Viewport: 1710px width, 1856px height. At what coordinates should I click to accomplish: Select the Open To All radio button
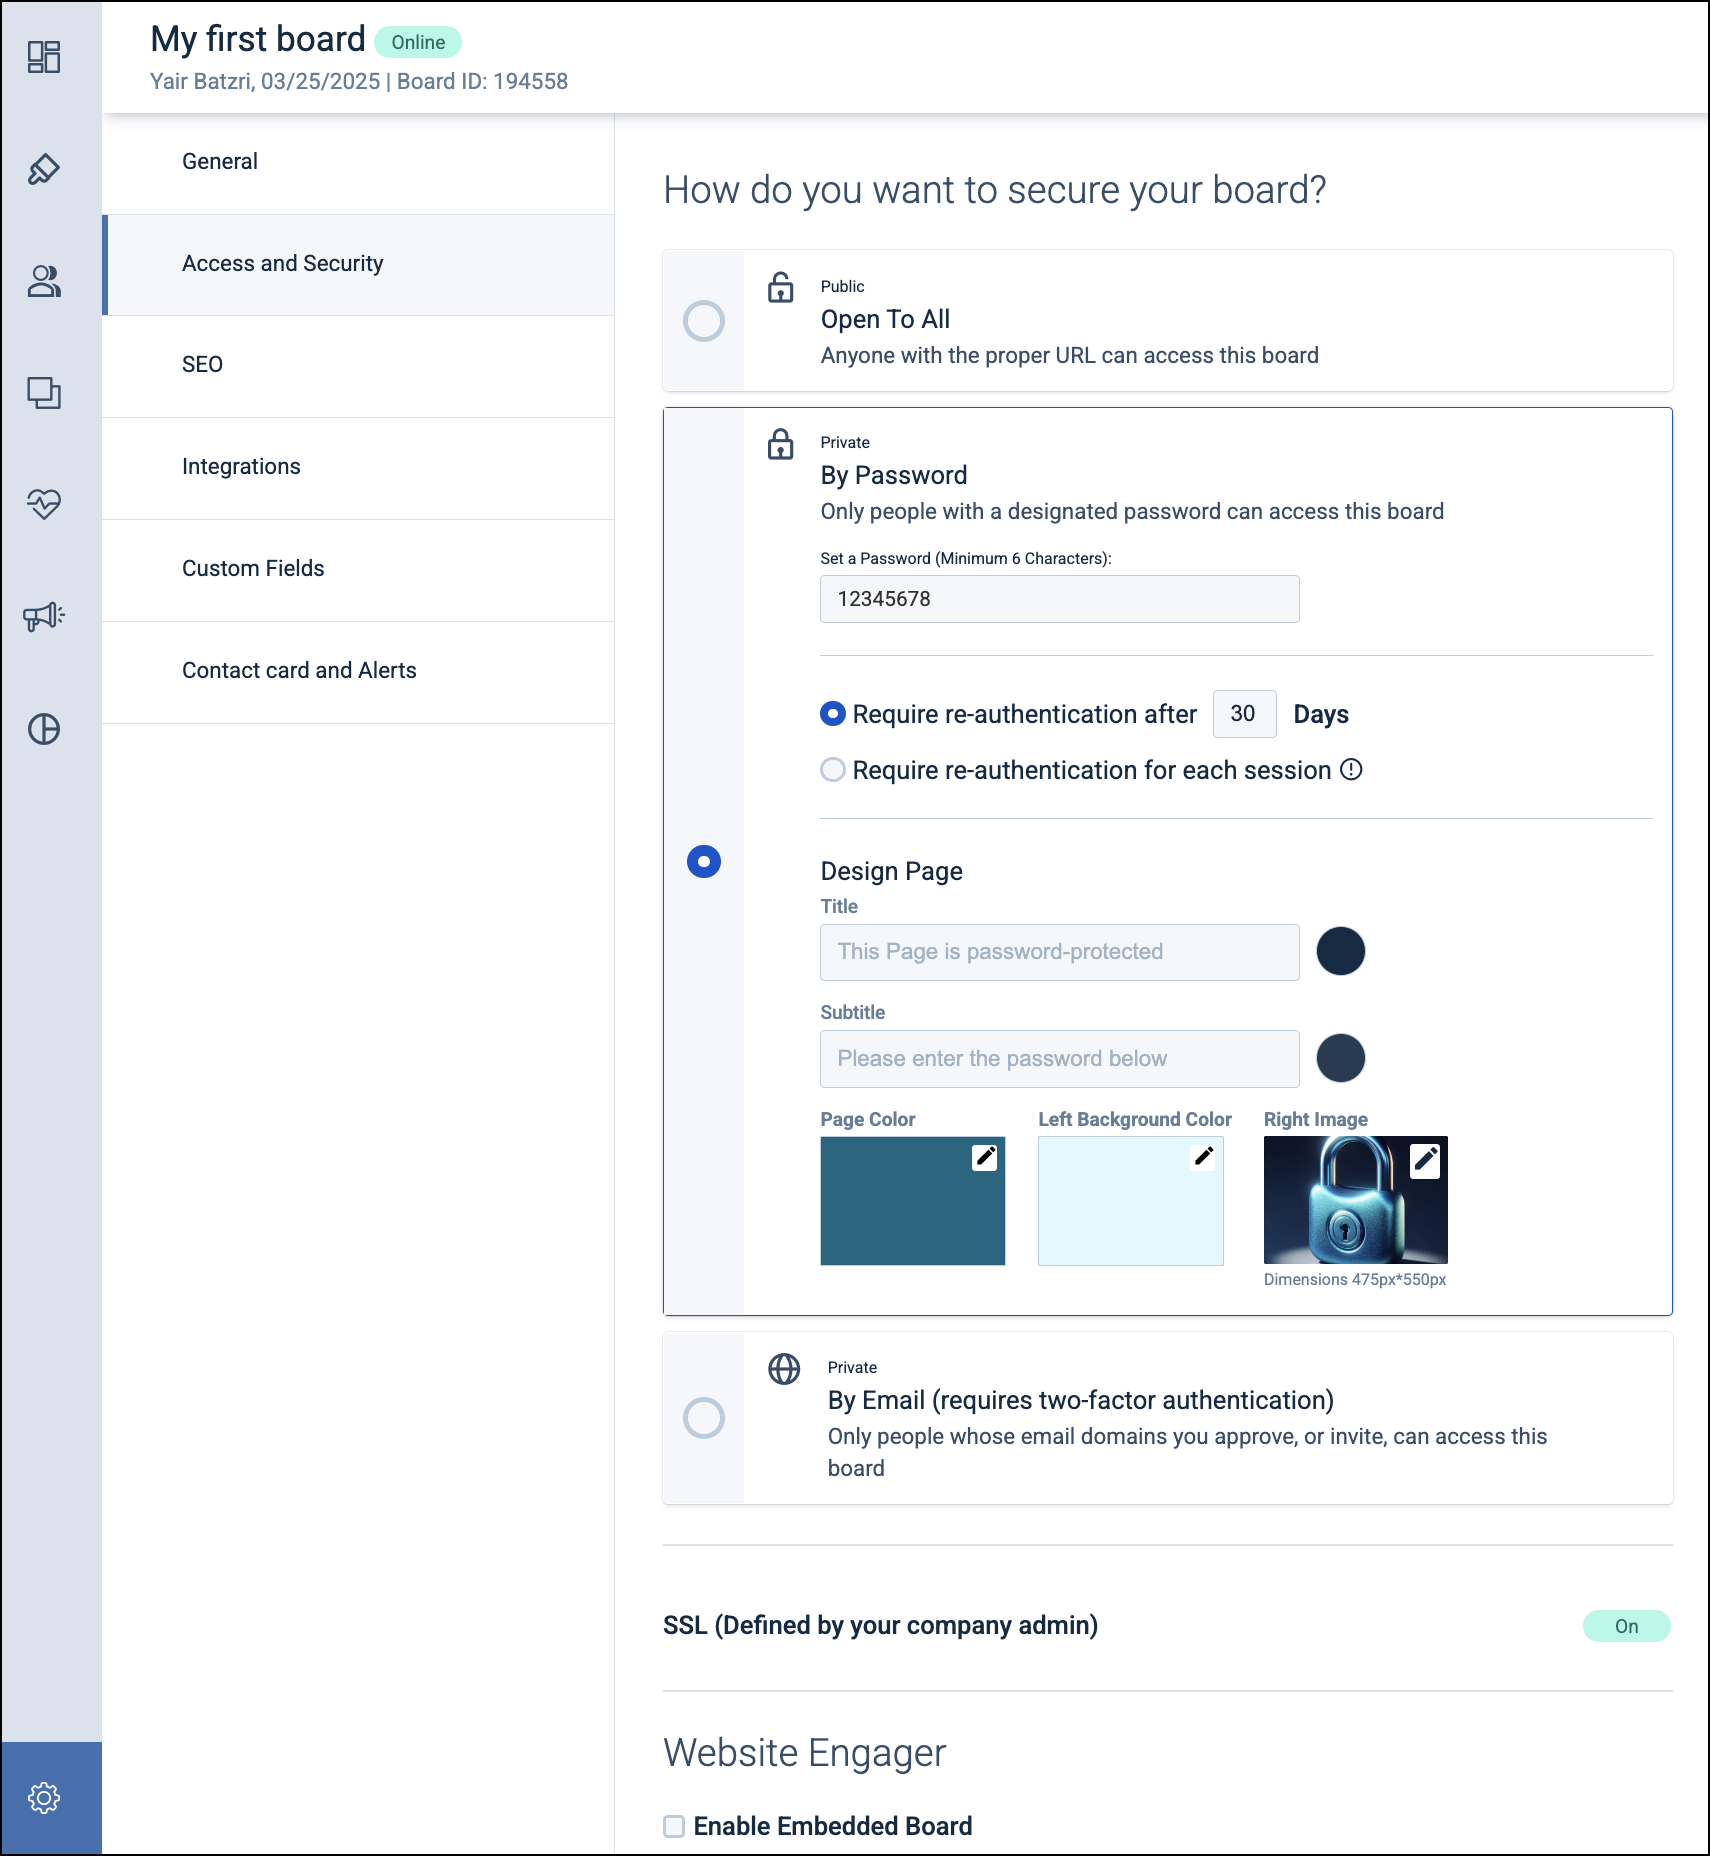point(704,321)
